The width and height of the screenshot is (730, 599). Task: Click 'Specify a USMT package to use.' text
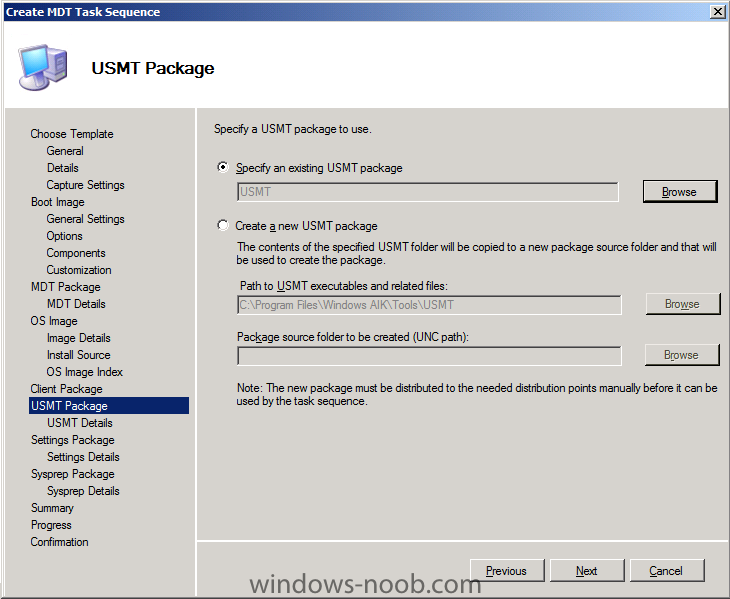click(292, 129)
